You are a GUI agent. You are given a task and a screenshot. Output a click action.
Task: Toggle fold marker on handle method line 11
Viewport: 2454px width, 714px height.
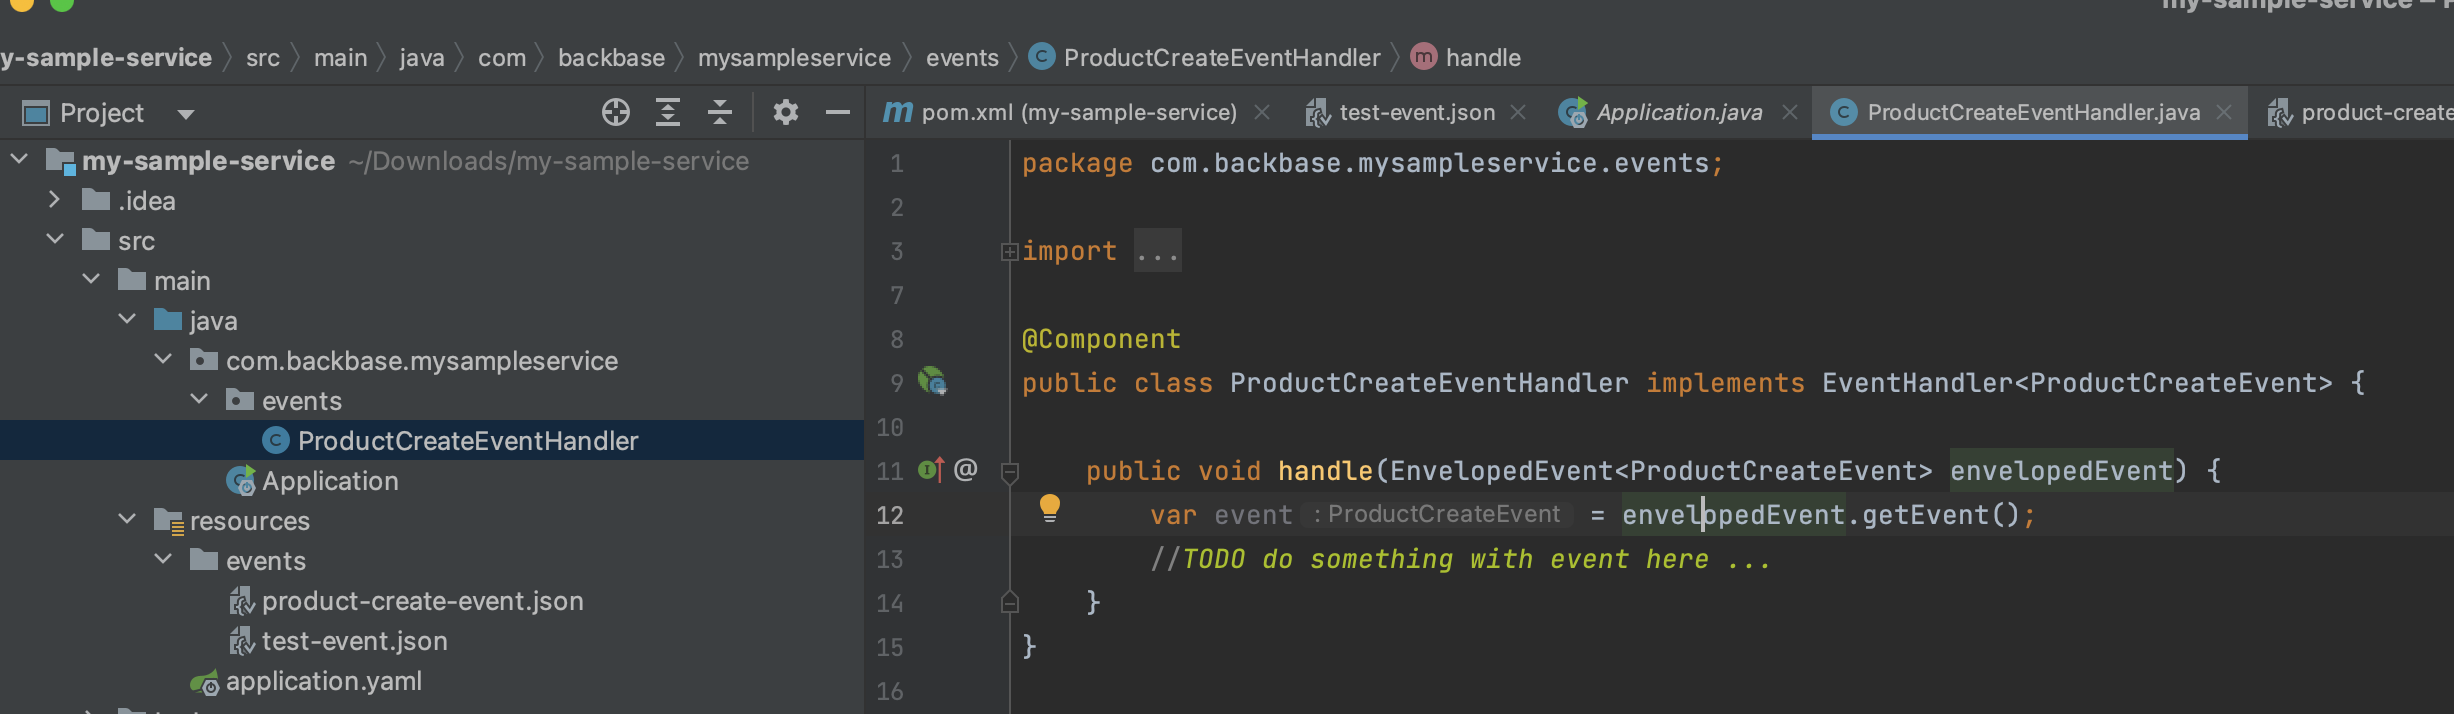[1010, 471]
